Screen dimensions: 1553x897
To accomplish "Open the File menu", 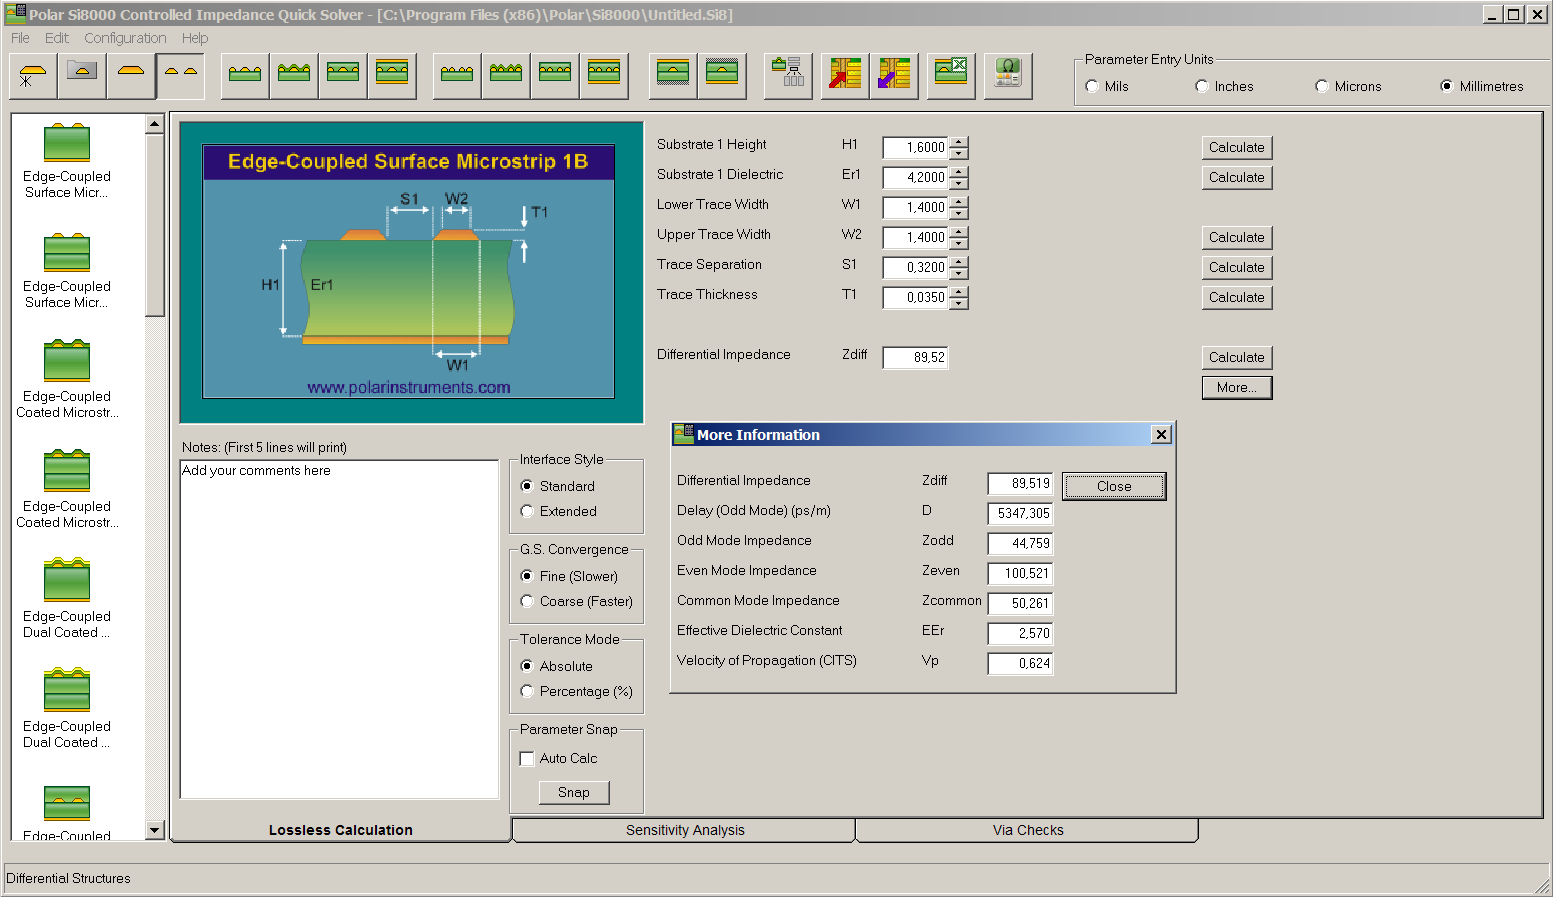I will [20, 38].
